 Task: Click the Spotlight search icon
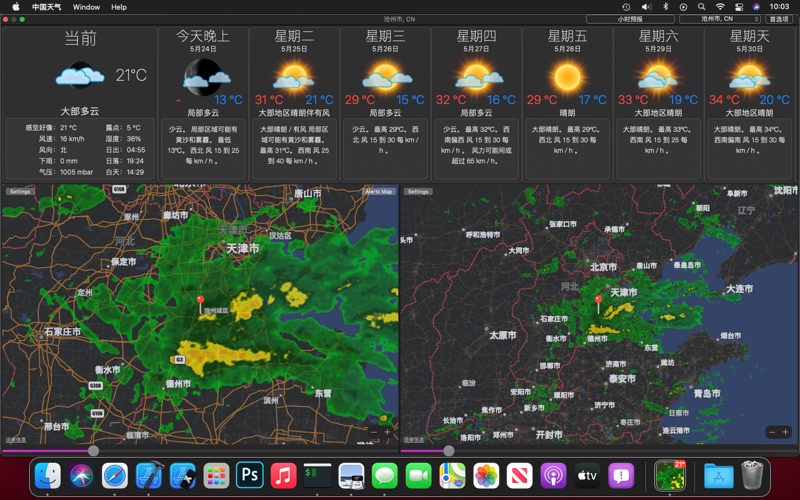[702, 7]
